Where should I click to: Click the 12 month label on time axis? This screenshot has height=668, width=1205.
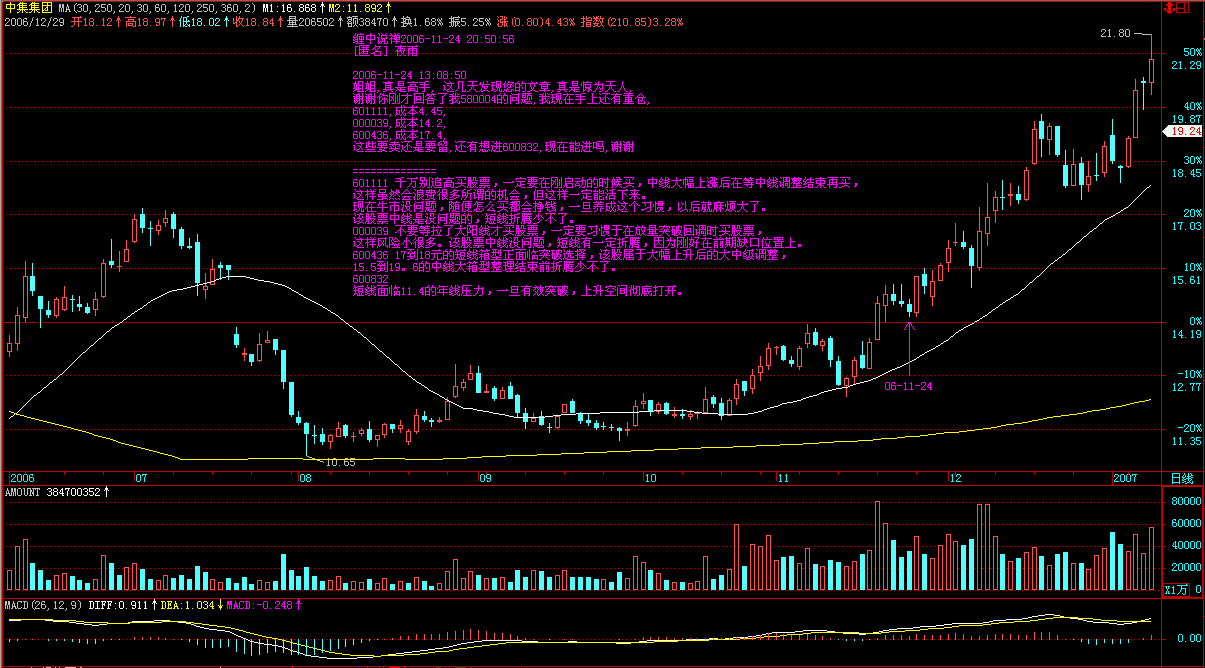955,479
